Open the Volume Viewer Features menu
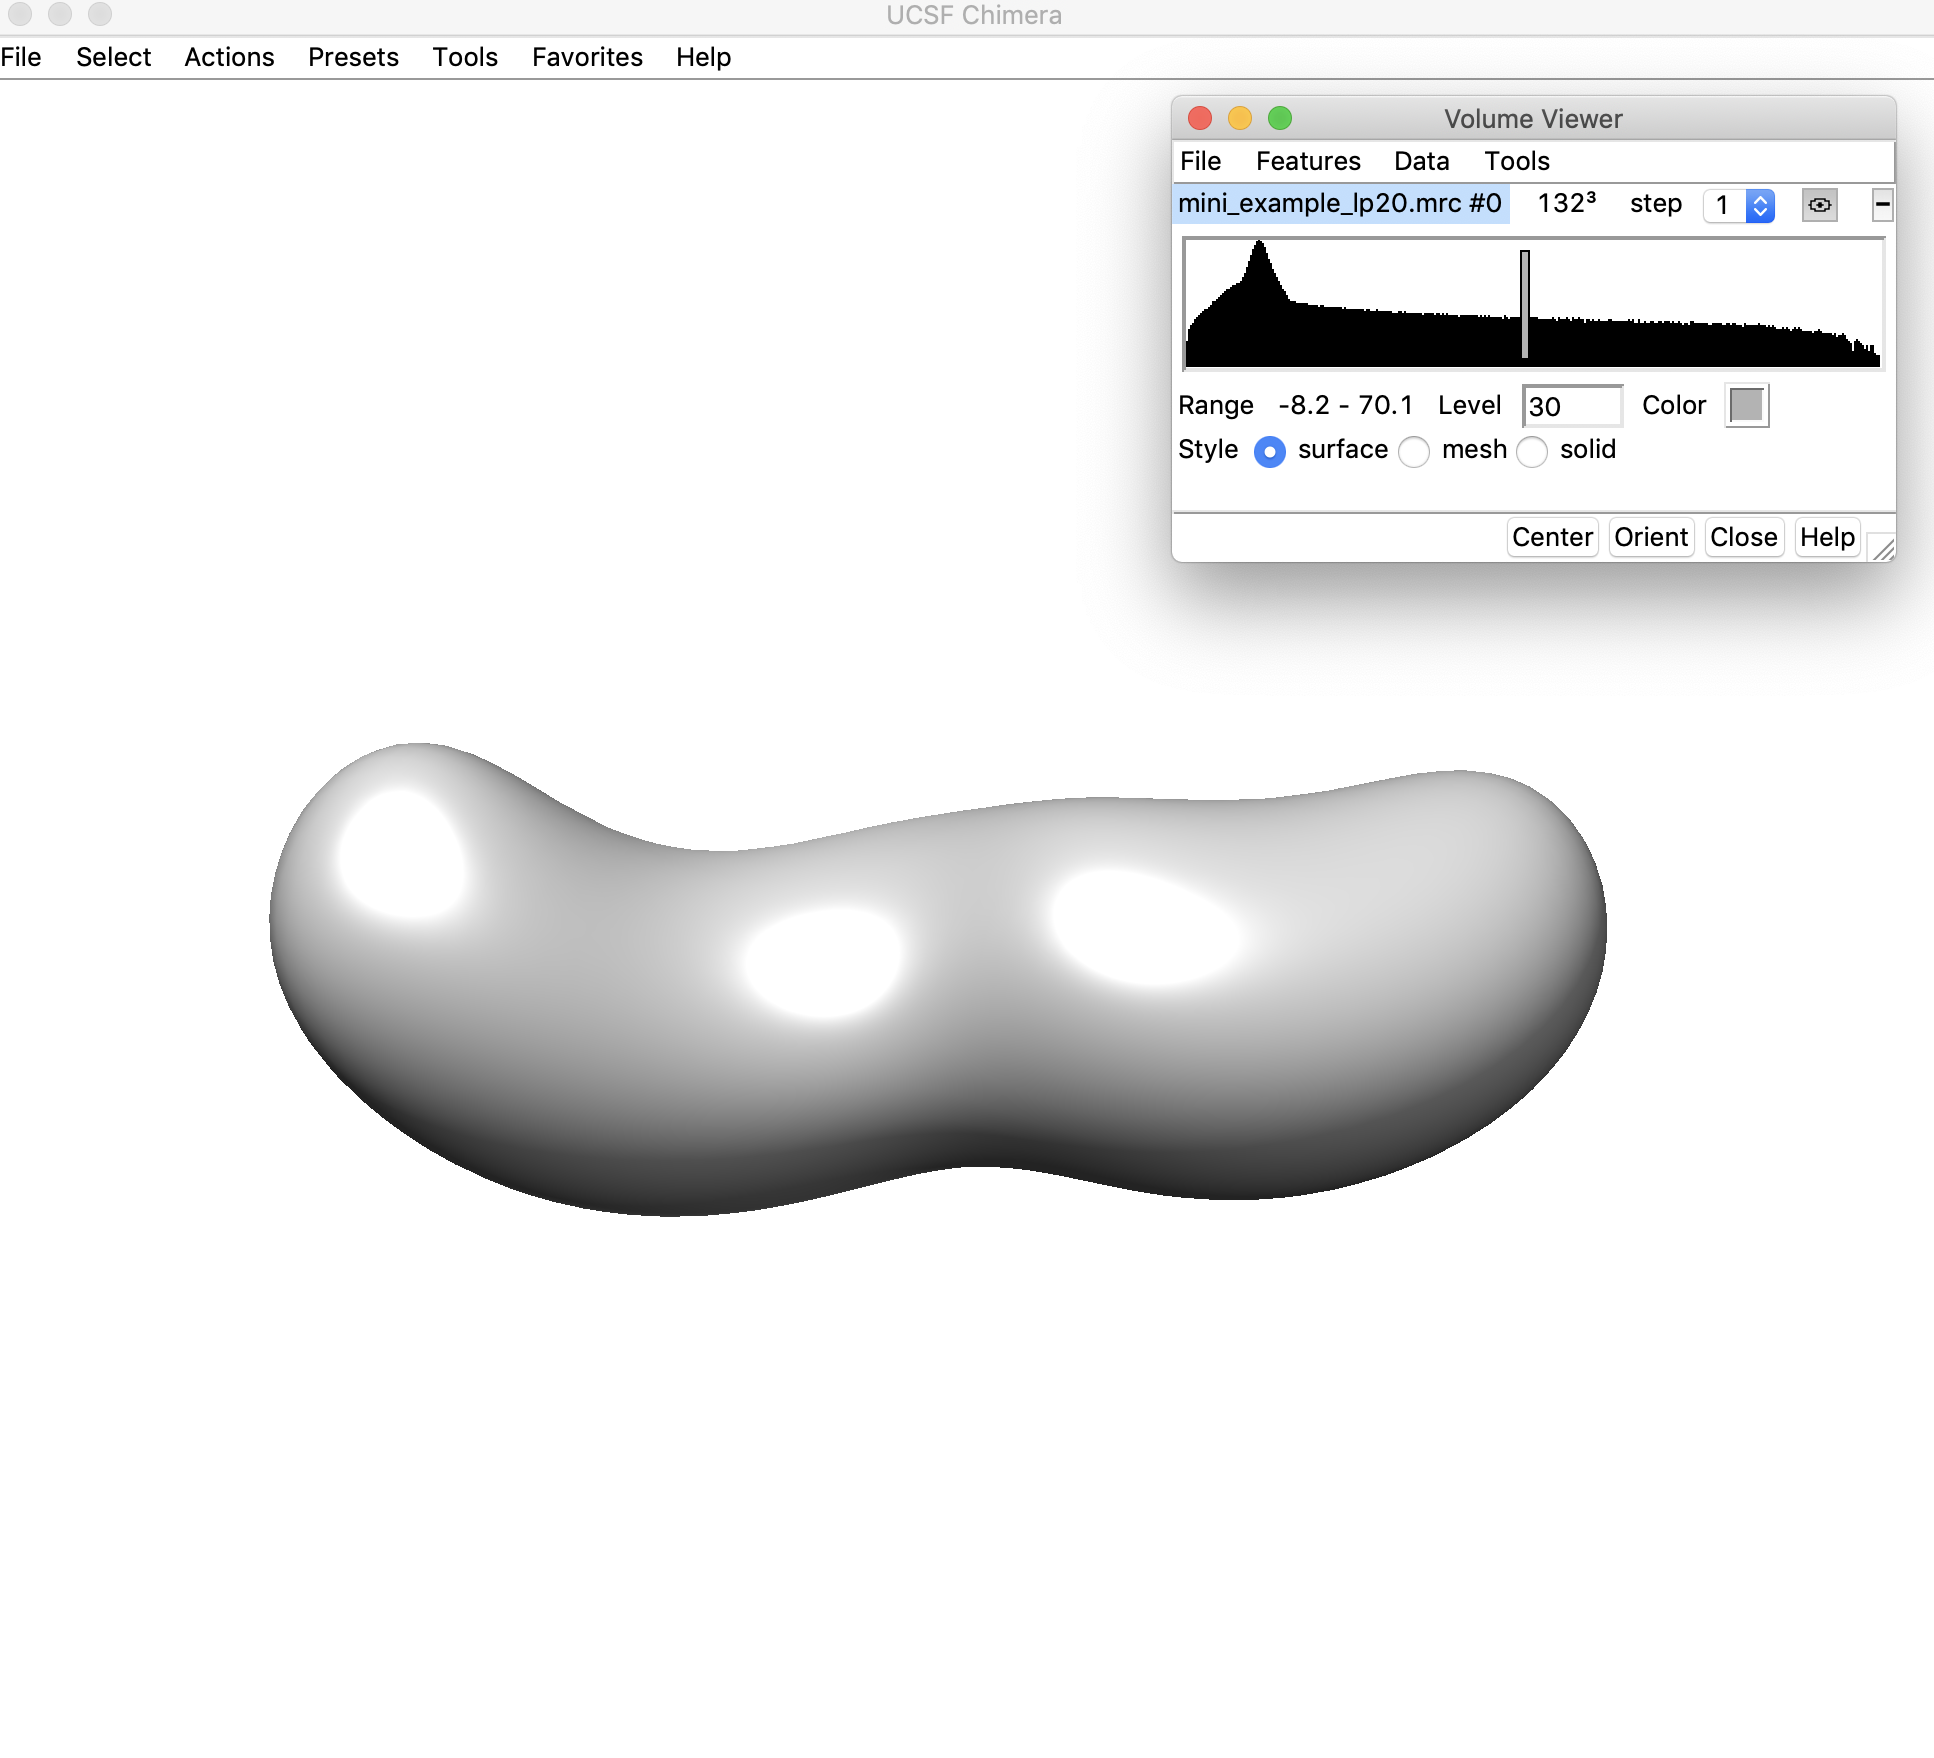This screenshot has width=1934, height=1758. (x=1307, y=161)
